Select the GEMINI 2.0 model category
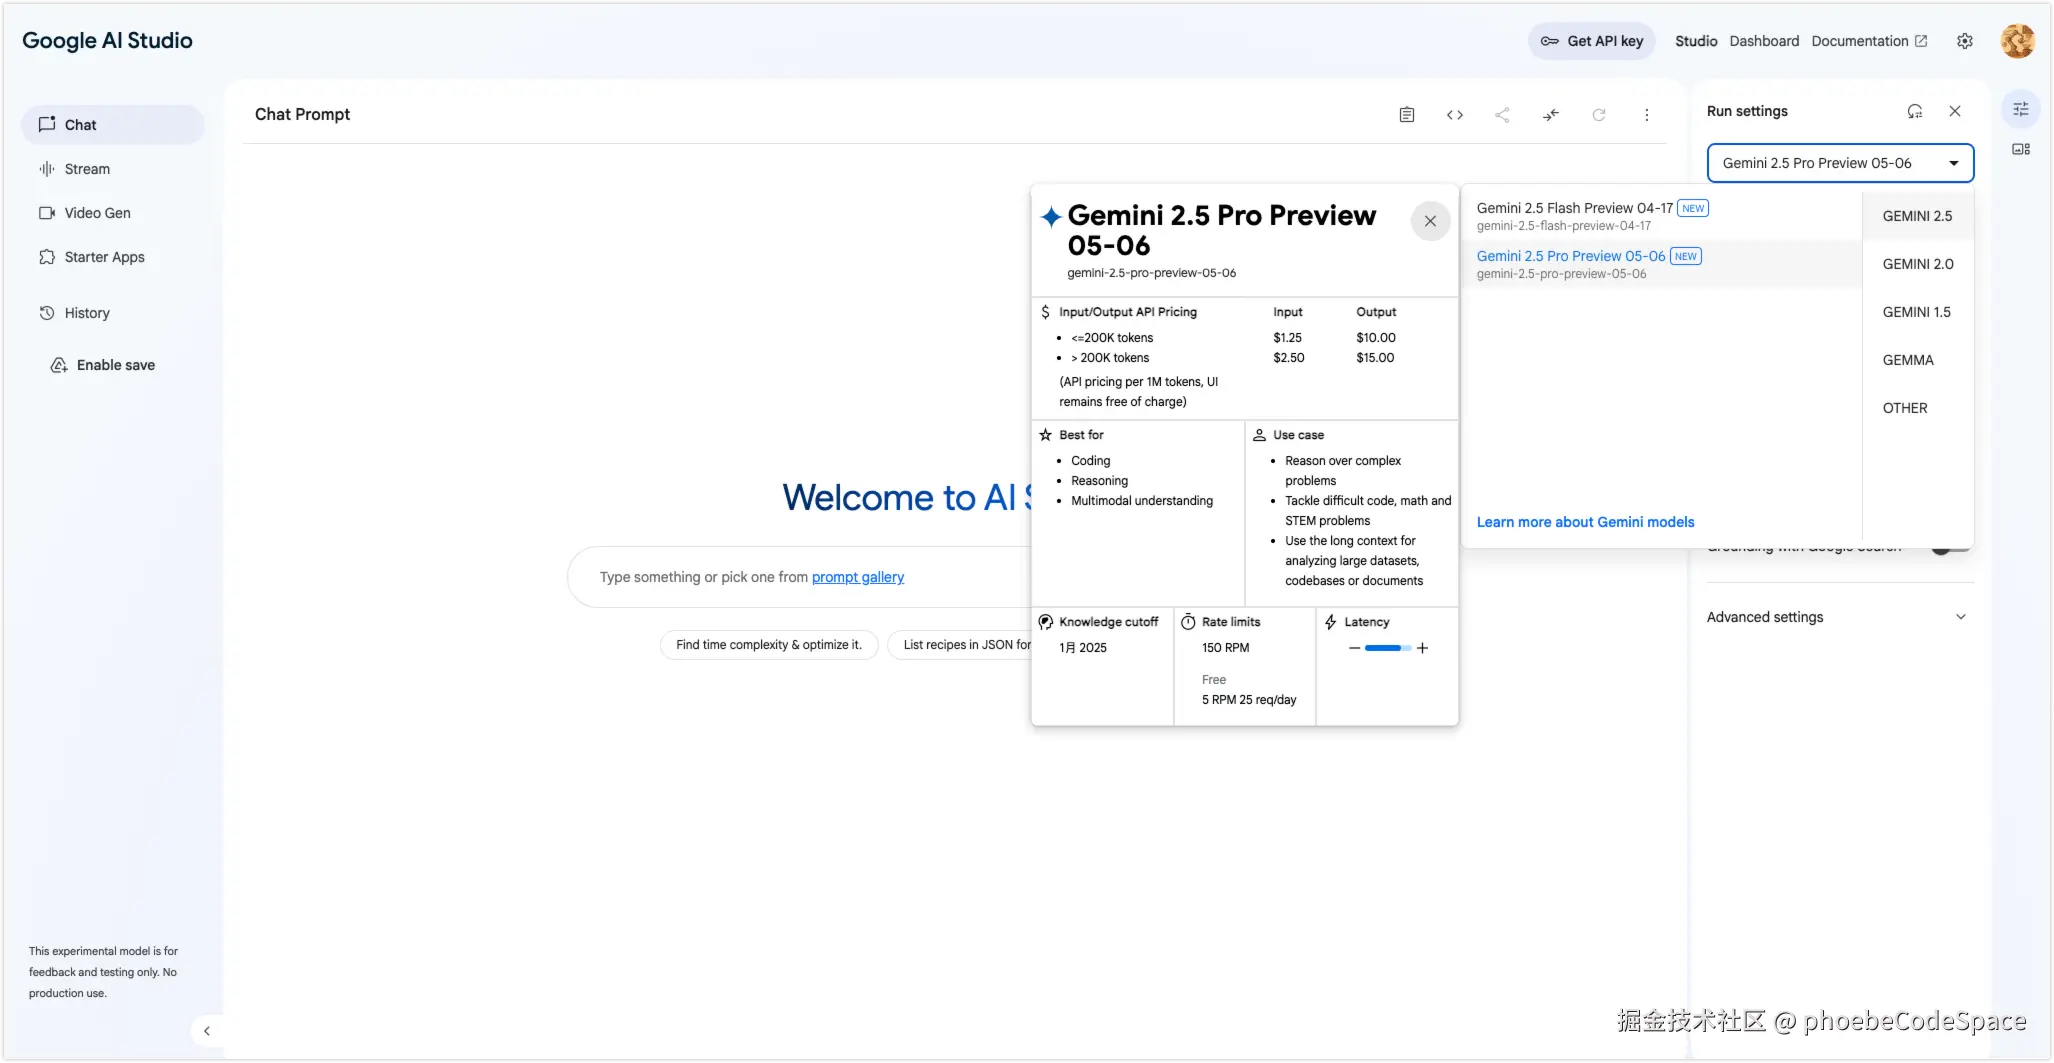The height and width of the screenshot is (1063, 2054). [x=1917, y=264]
